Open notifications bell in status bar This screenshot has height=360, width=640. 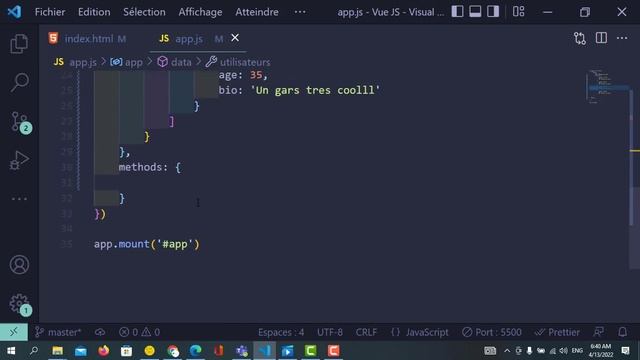coord(622,332)
